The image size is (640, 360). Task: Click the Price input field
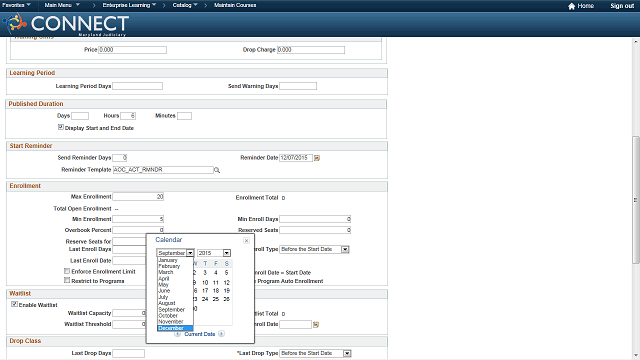(x=132, y=50)
